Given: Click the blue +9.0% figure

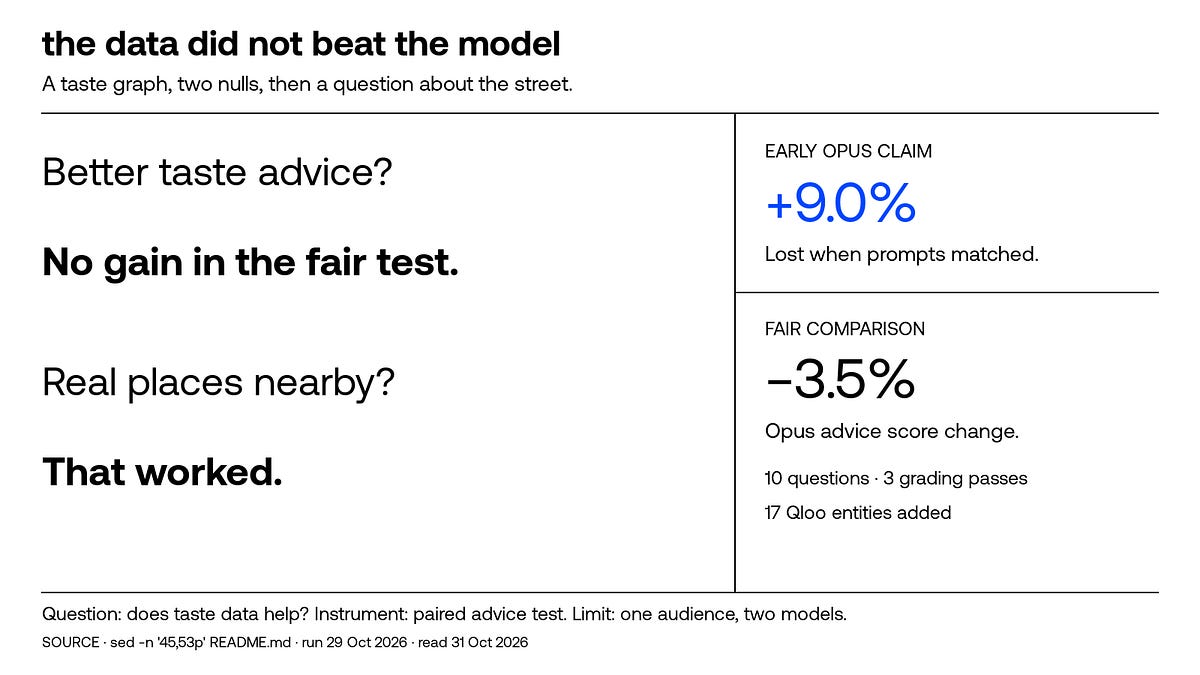Looking at the screenshot, I should pyautogui.click(x=840, y=204).
